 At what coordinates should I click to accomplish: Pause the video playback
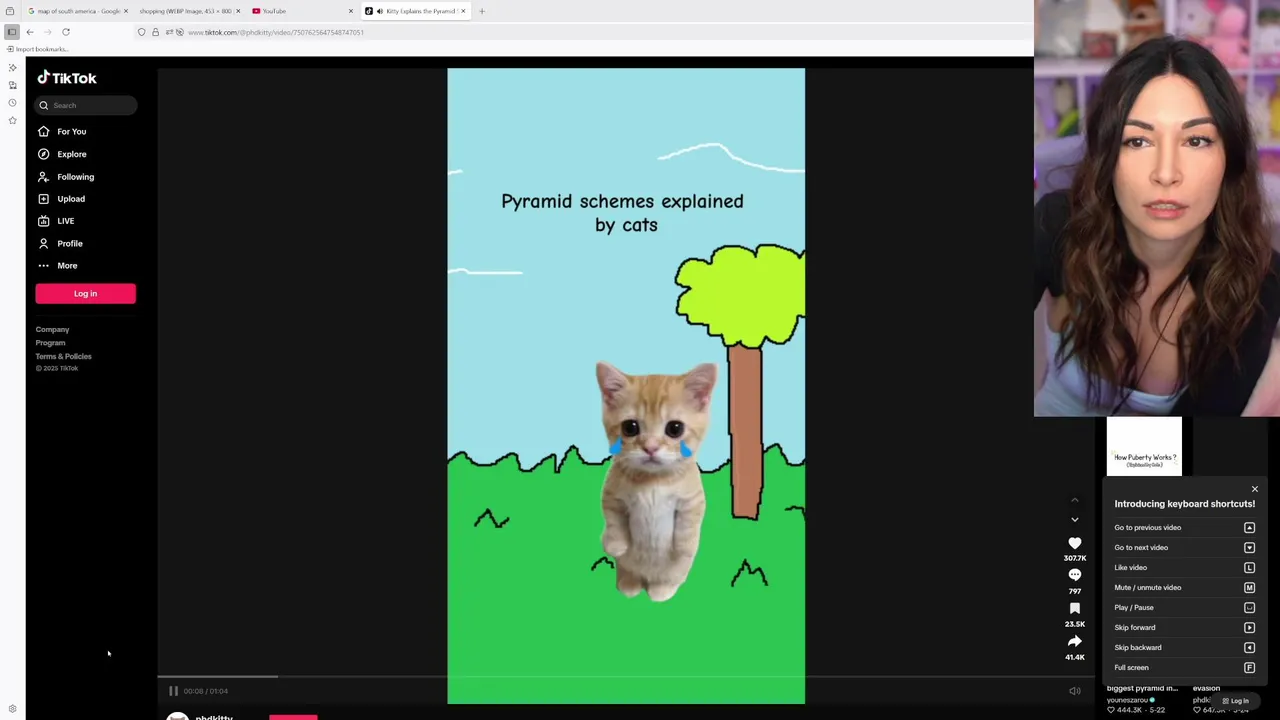(173, 691)
